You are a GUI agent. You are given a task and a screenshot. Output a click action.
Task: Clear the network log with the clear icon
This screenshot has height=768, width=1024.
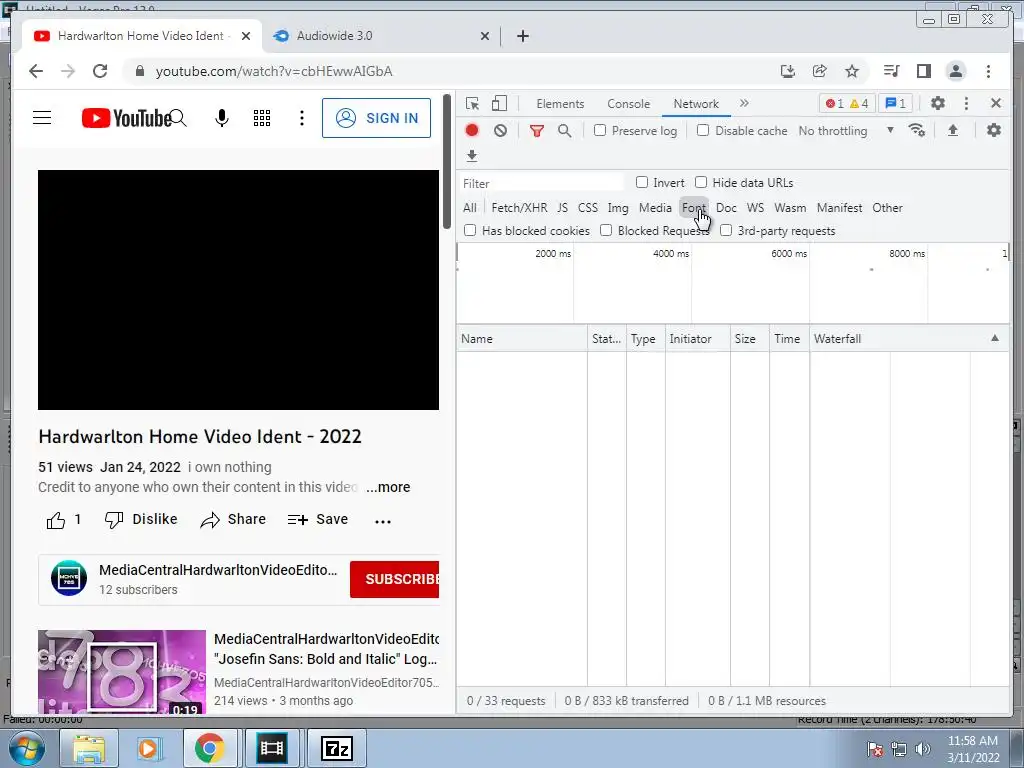pos(500,131)
